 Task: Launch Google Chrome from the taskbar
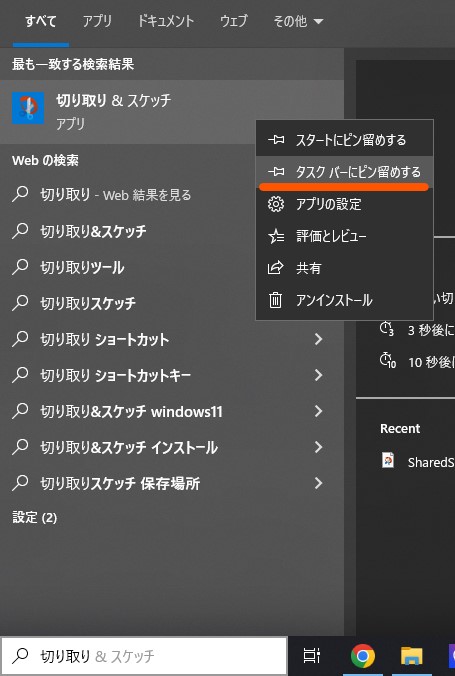(363, 656)
